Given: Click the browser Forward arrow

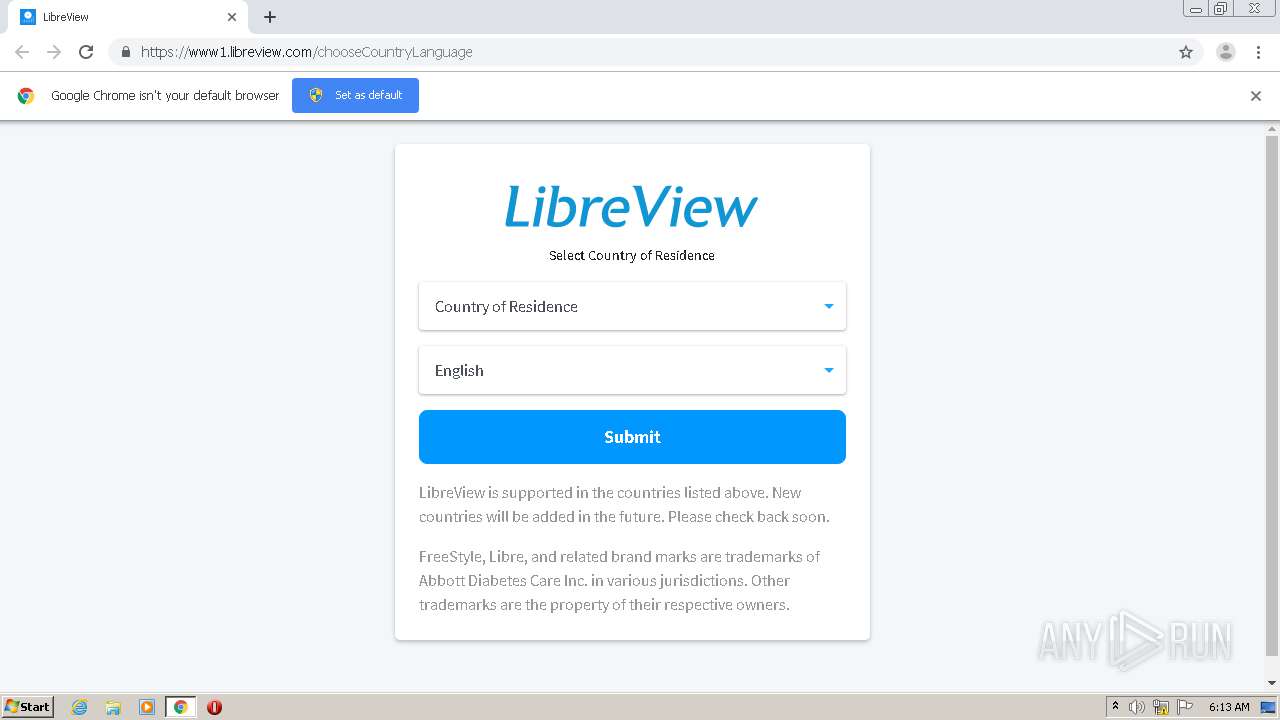Looking at the screenshot, I should coord(54,52).
